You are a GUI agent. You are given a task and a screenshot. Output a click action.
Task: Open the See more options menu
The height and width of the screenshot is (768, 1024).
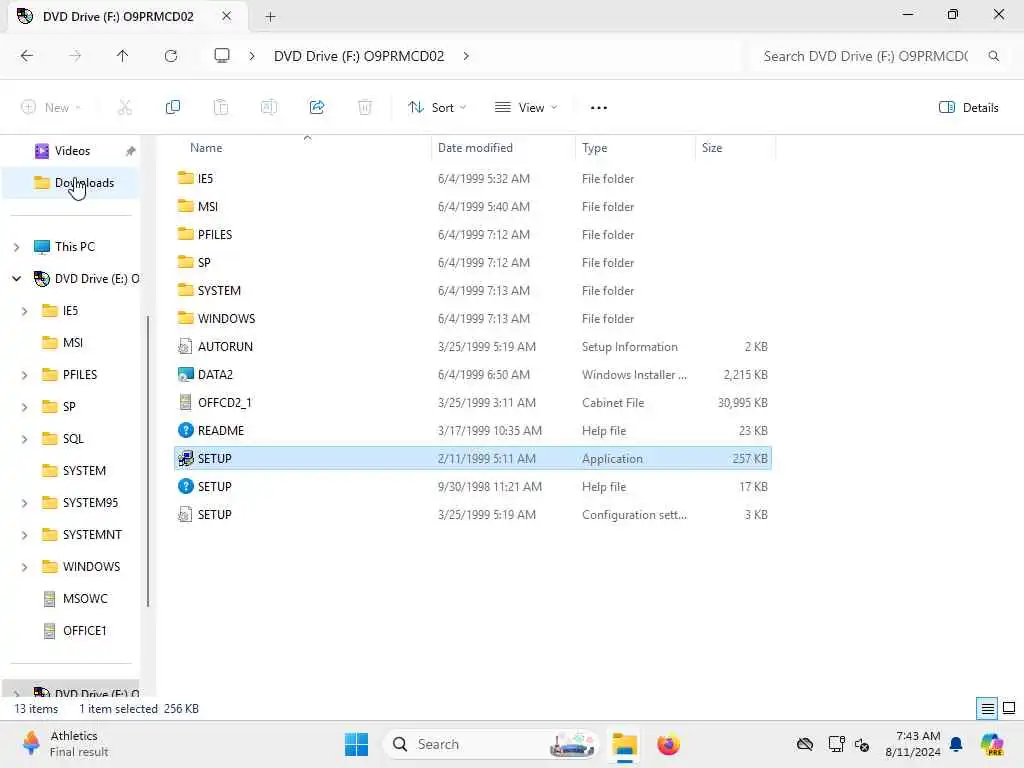point(598,108)
